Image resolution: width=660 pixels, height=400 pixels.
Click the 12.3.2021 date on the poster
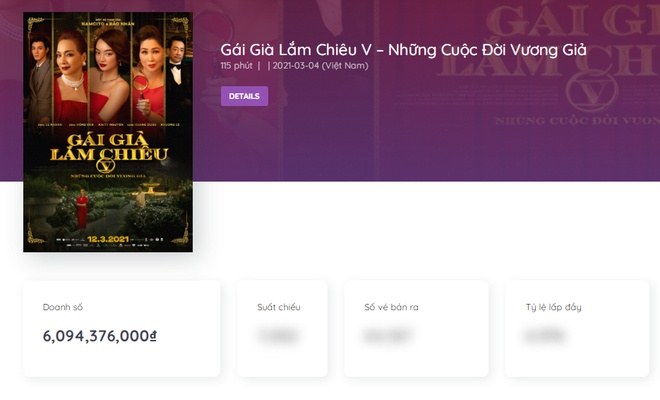[108, 239]
